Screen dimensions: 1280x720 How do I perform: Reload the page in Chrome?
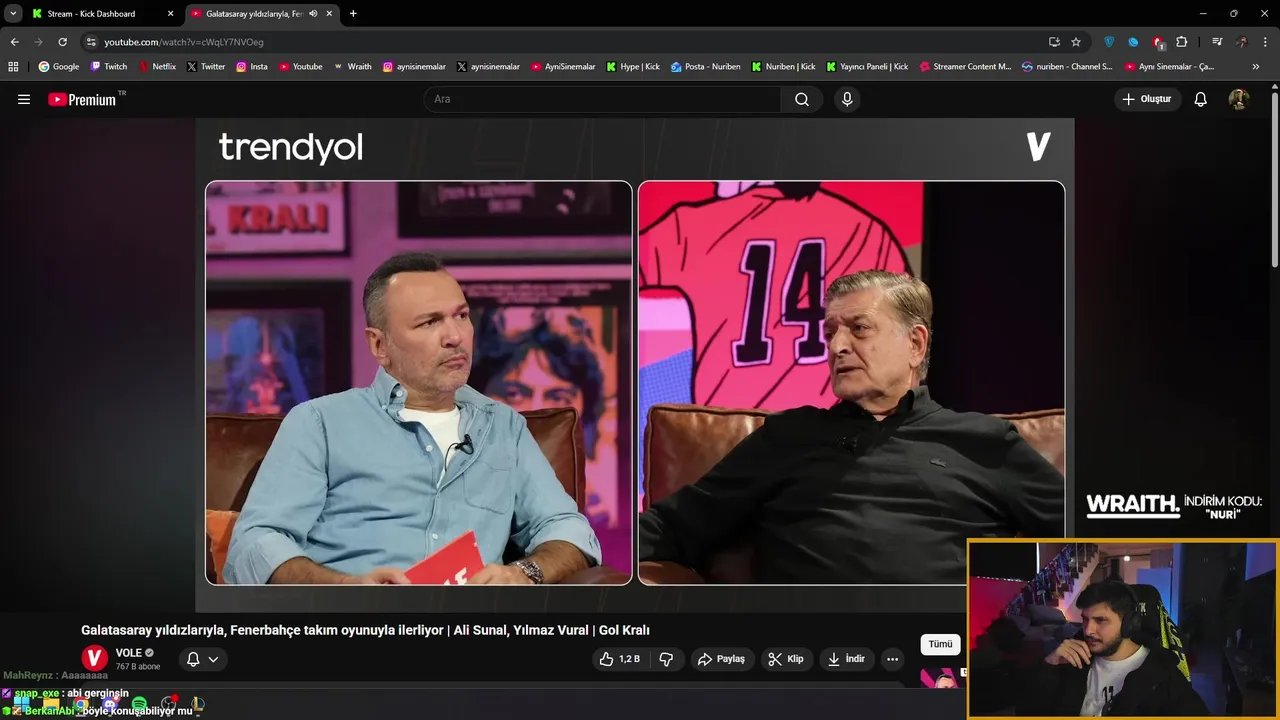tap(62, 42)
